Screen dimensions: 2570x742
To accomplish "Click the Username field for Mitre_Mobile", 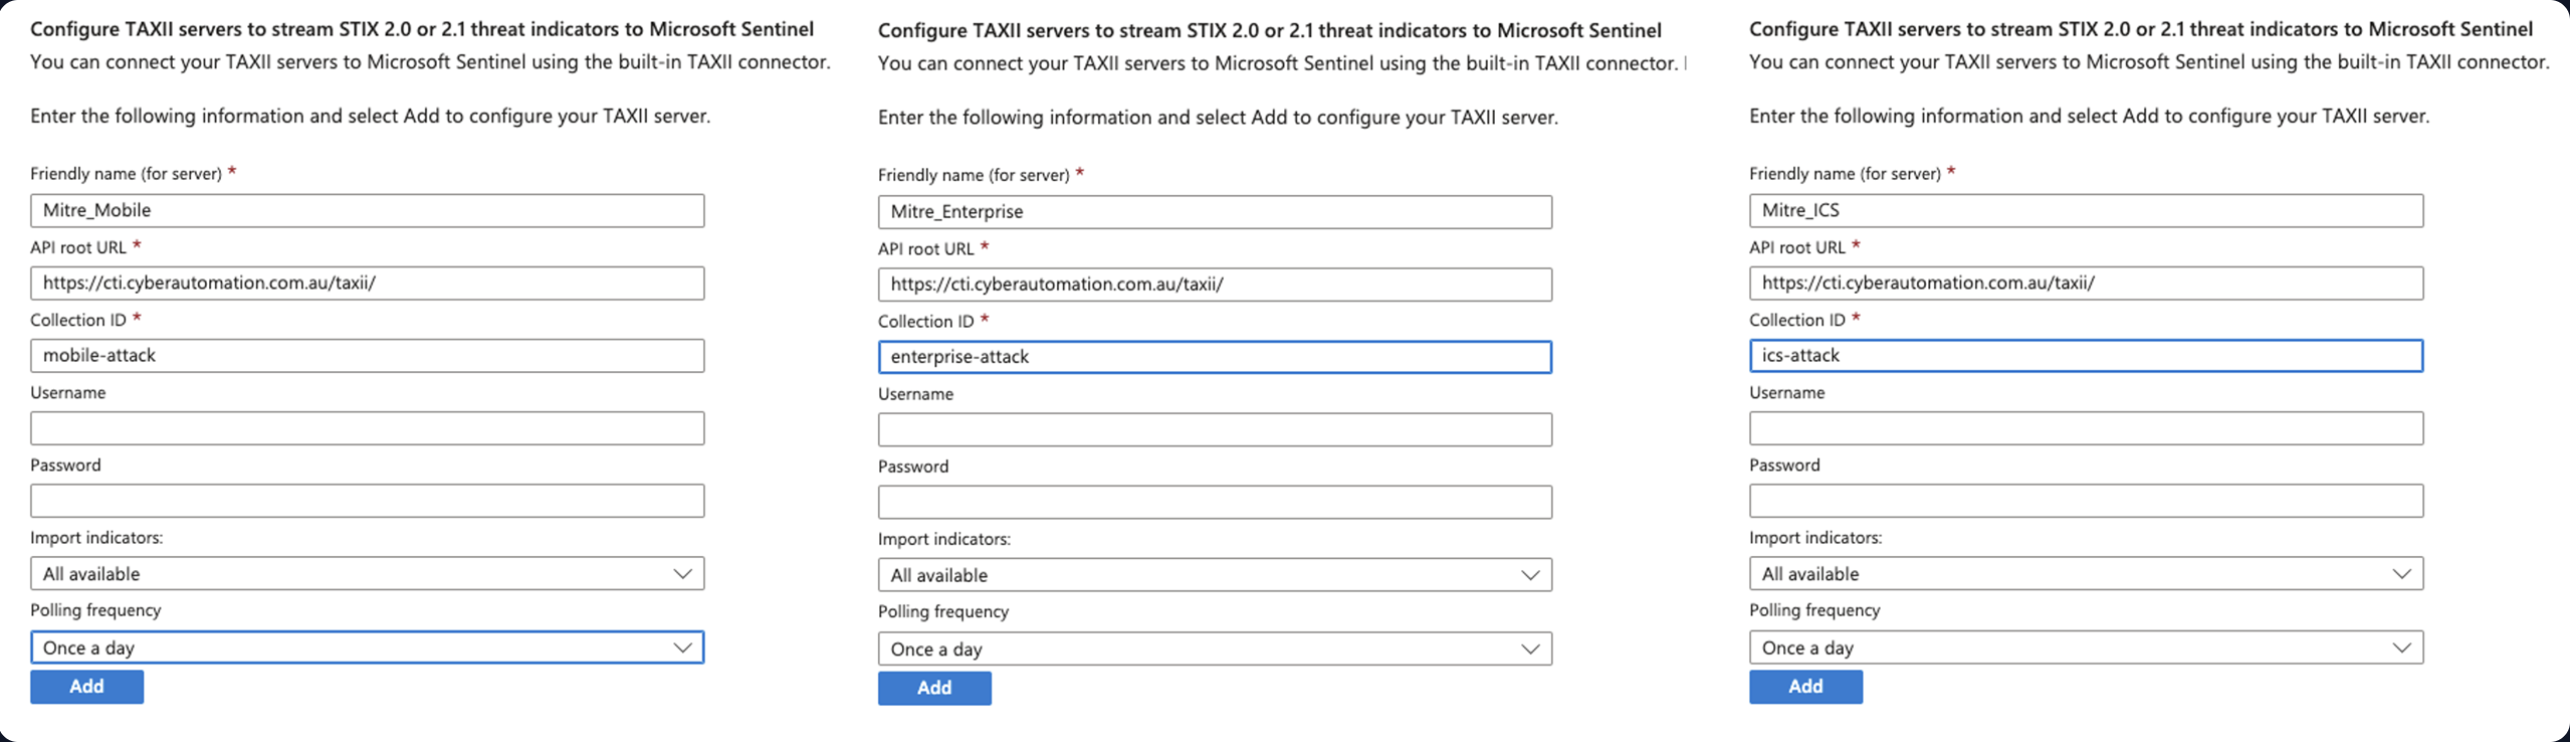I will [368, 428].
